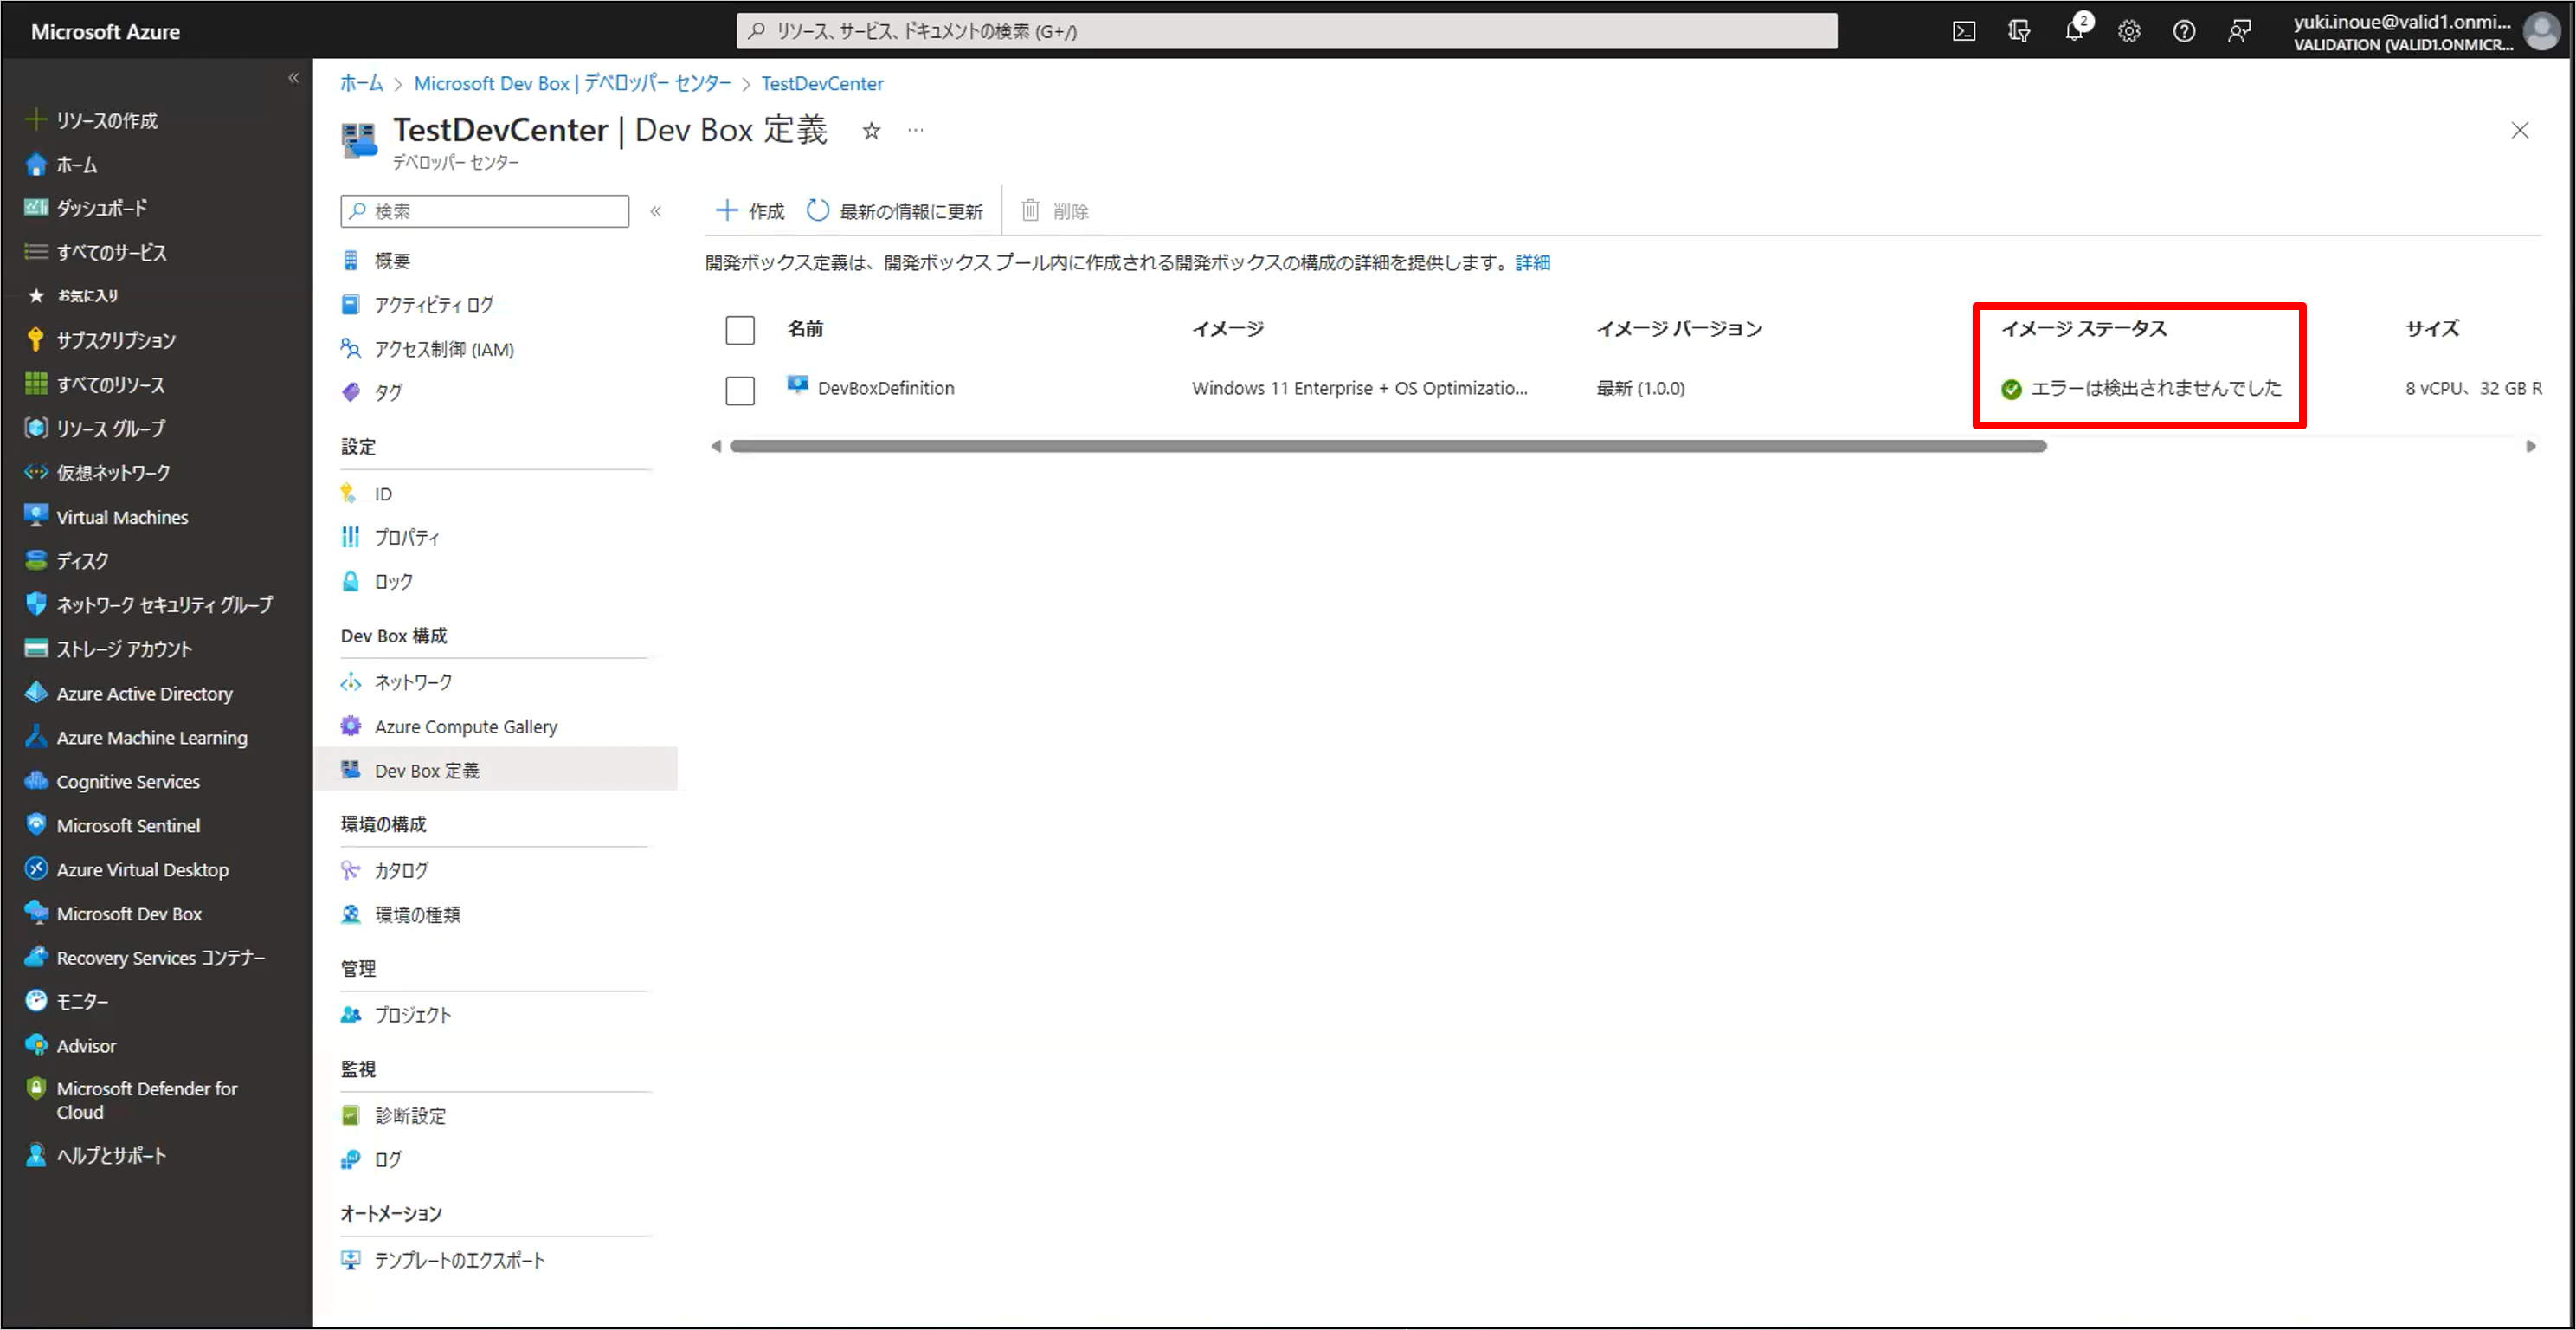This screenshot has height=1330, width=2576.
Task: Open the help question mark icon
Action: 2184,31
